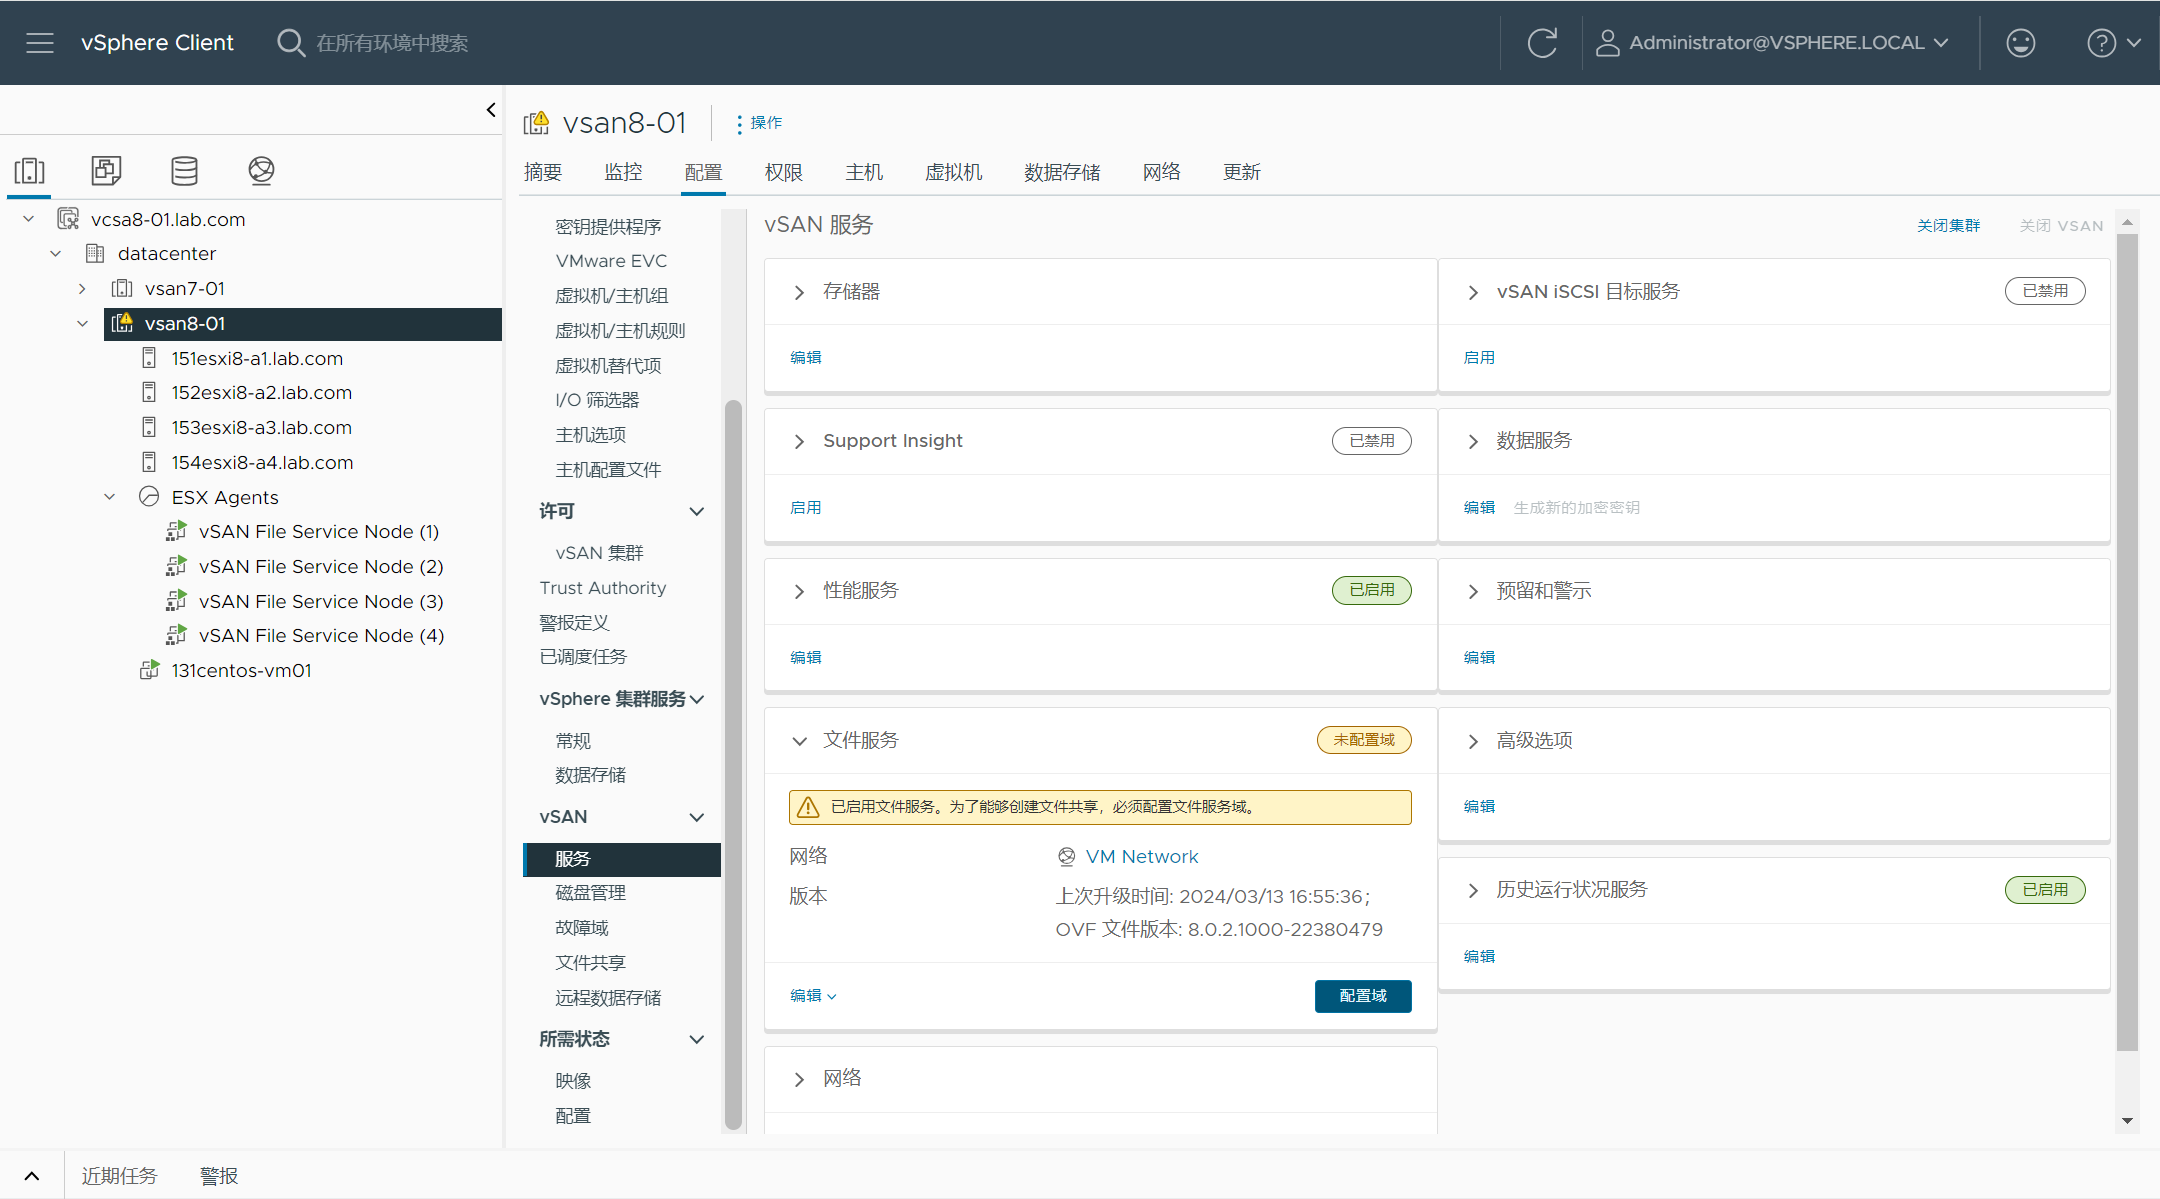The height and width of the screenshot is (1199, 2160).
Task: Open the VM Network link
Action: pos(1142,857)
